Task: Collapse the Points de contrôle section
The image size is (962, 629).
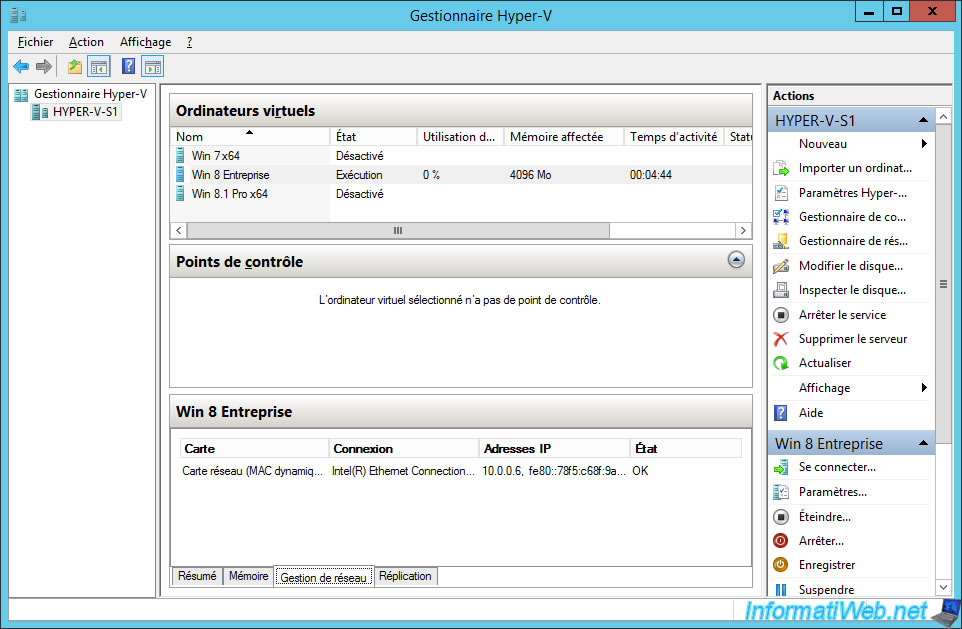Action: [736, 260]
